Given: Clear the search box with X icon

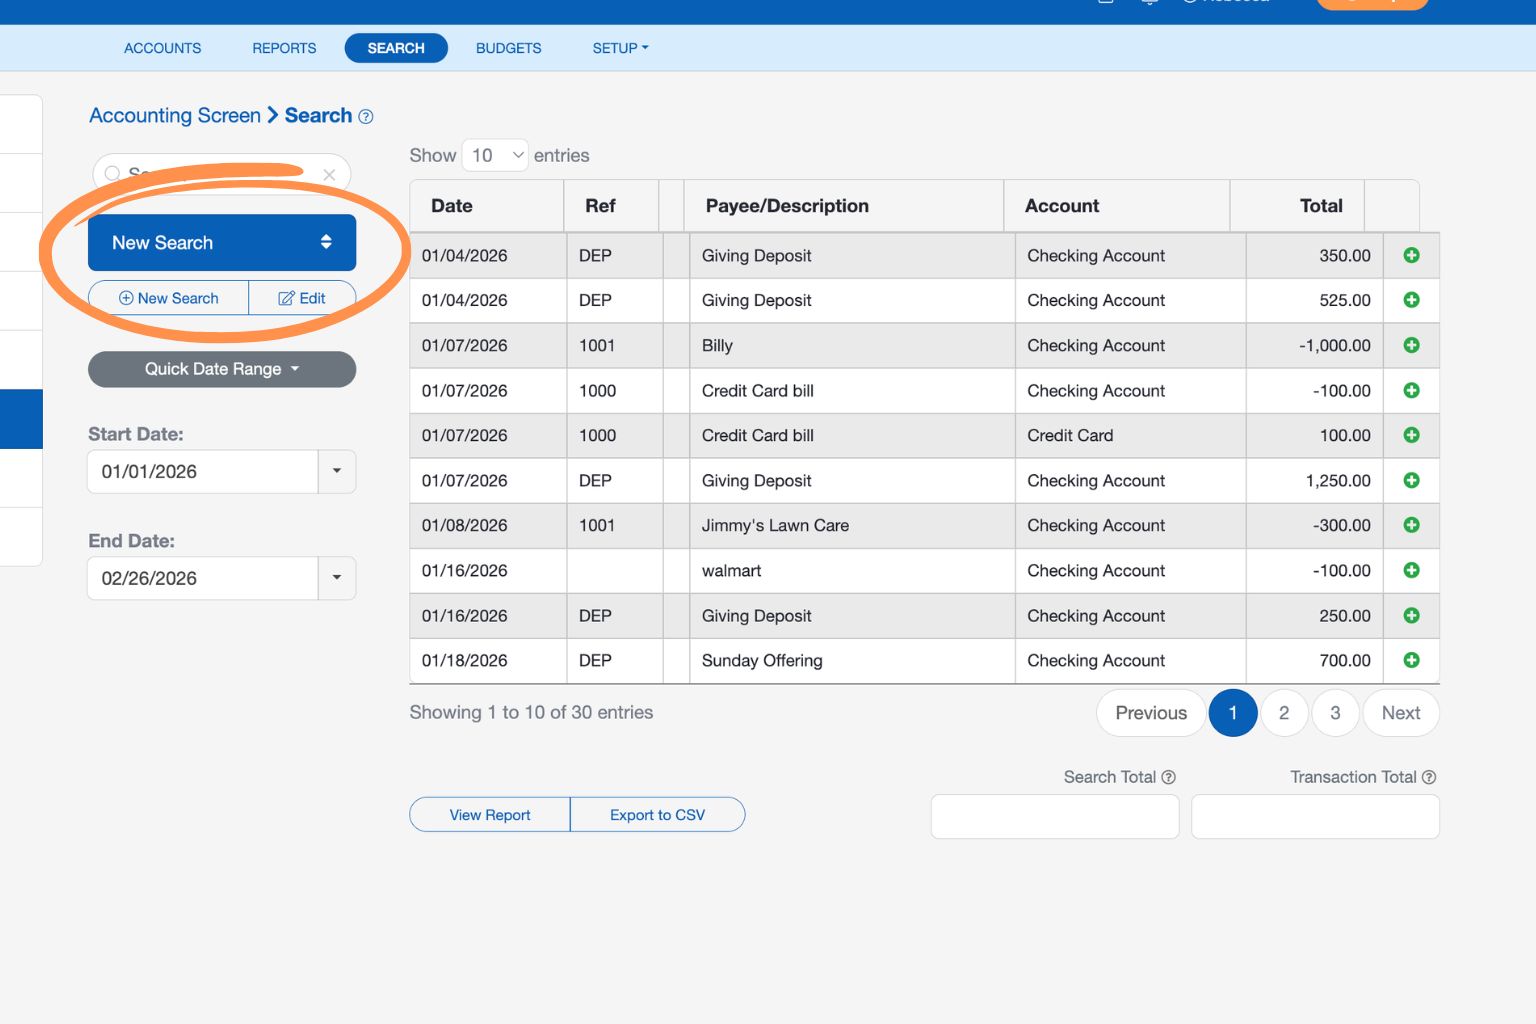Looking at the screenshot, I should pyautogui.click(x=329, y=174).
